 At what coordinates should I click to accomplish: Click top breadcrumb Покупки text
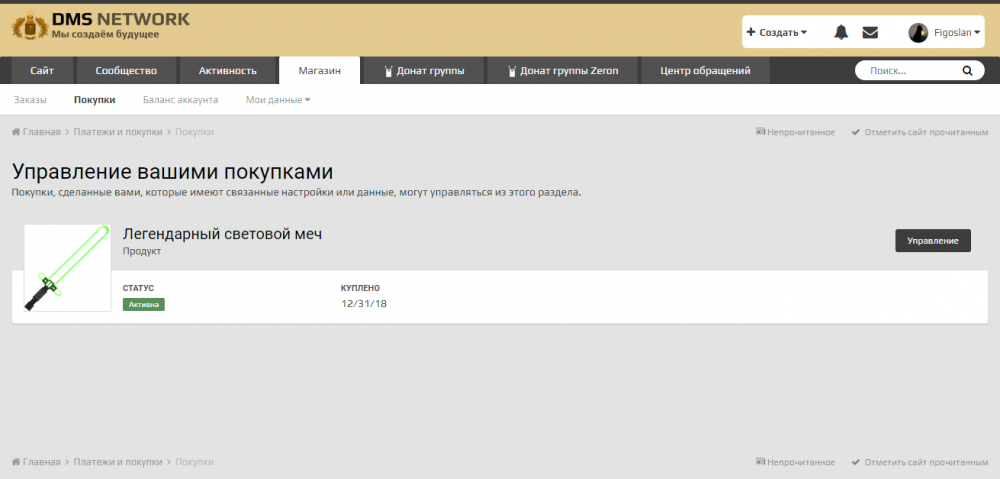click(195, 132)
